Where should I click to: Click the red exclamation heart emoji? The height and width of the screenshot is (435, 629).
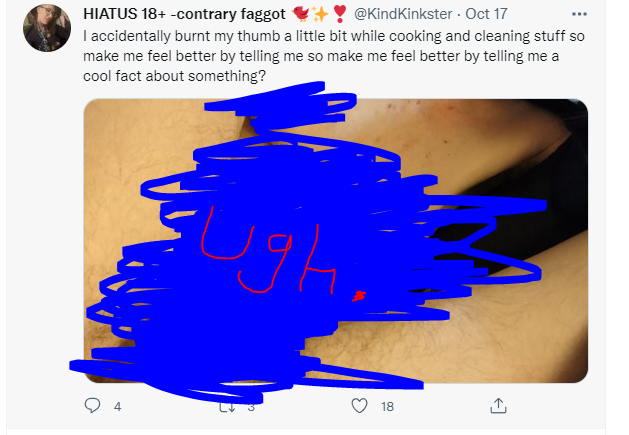(340, 14)
